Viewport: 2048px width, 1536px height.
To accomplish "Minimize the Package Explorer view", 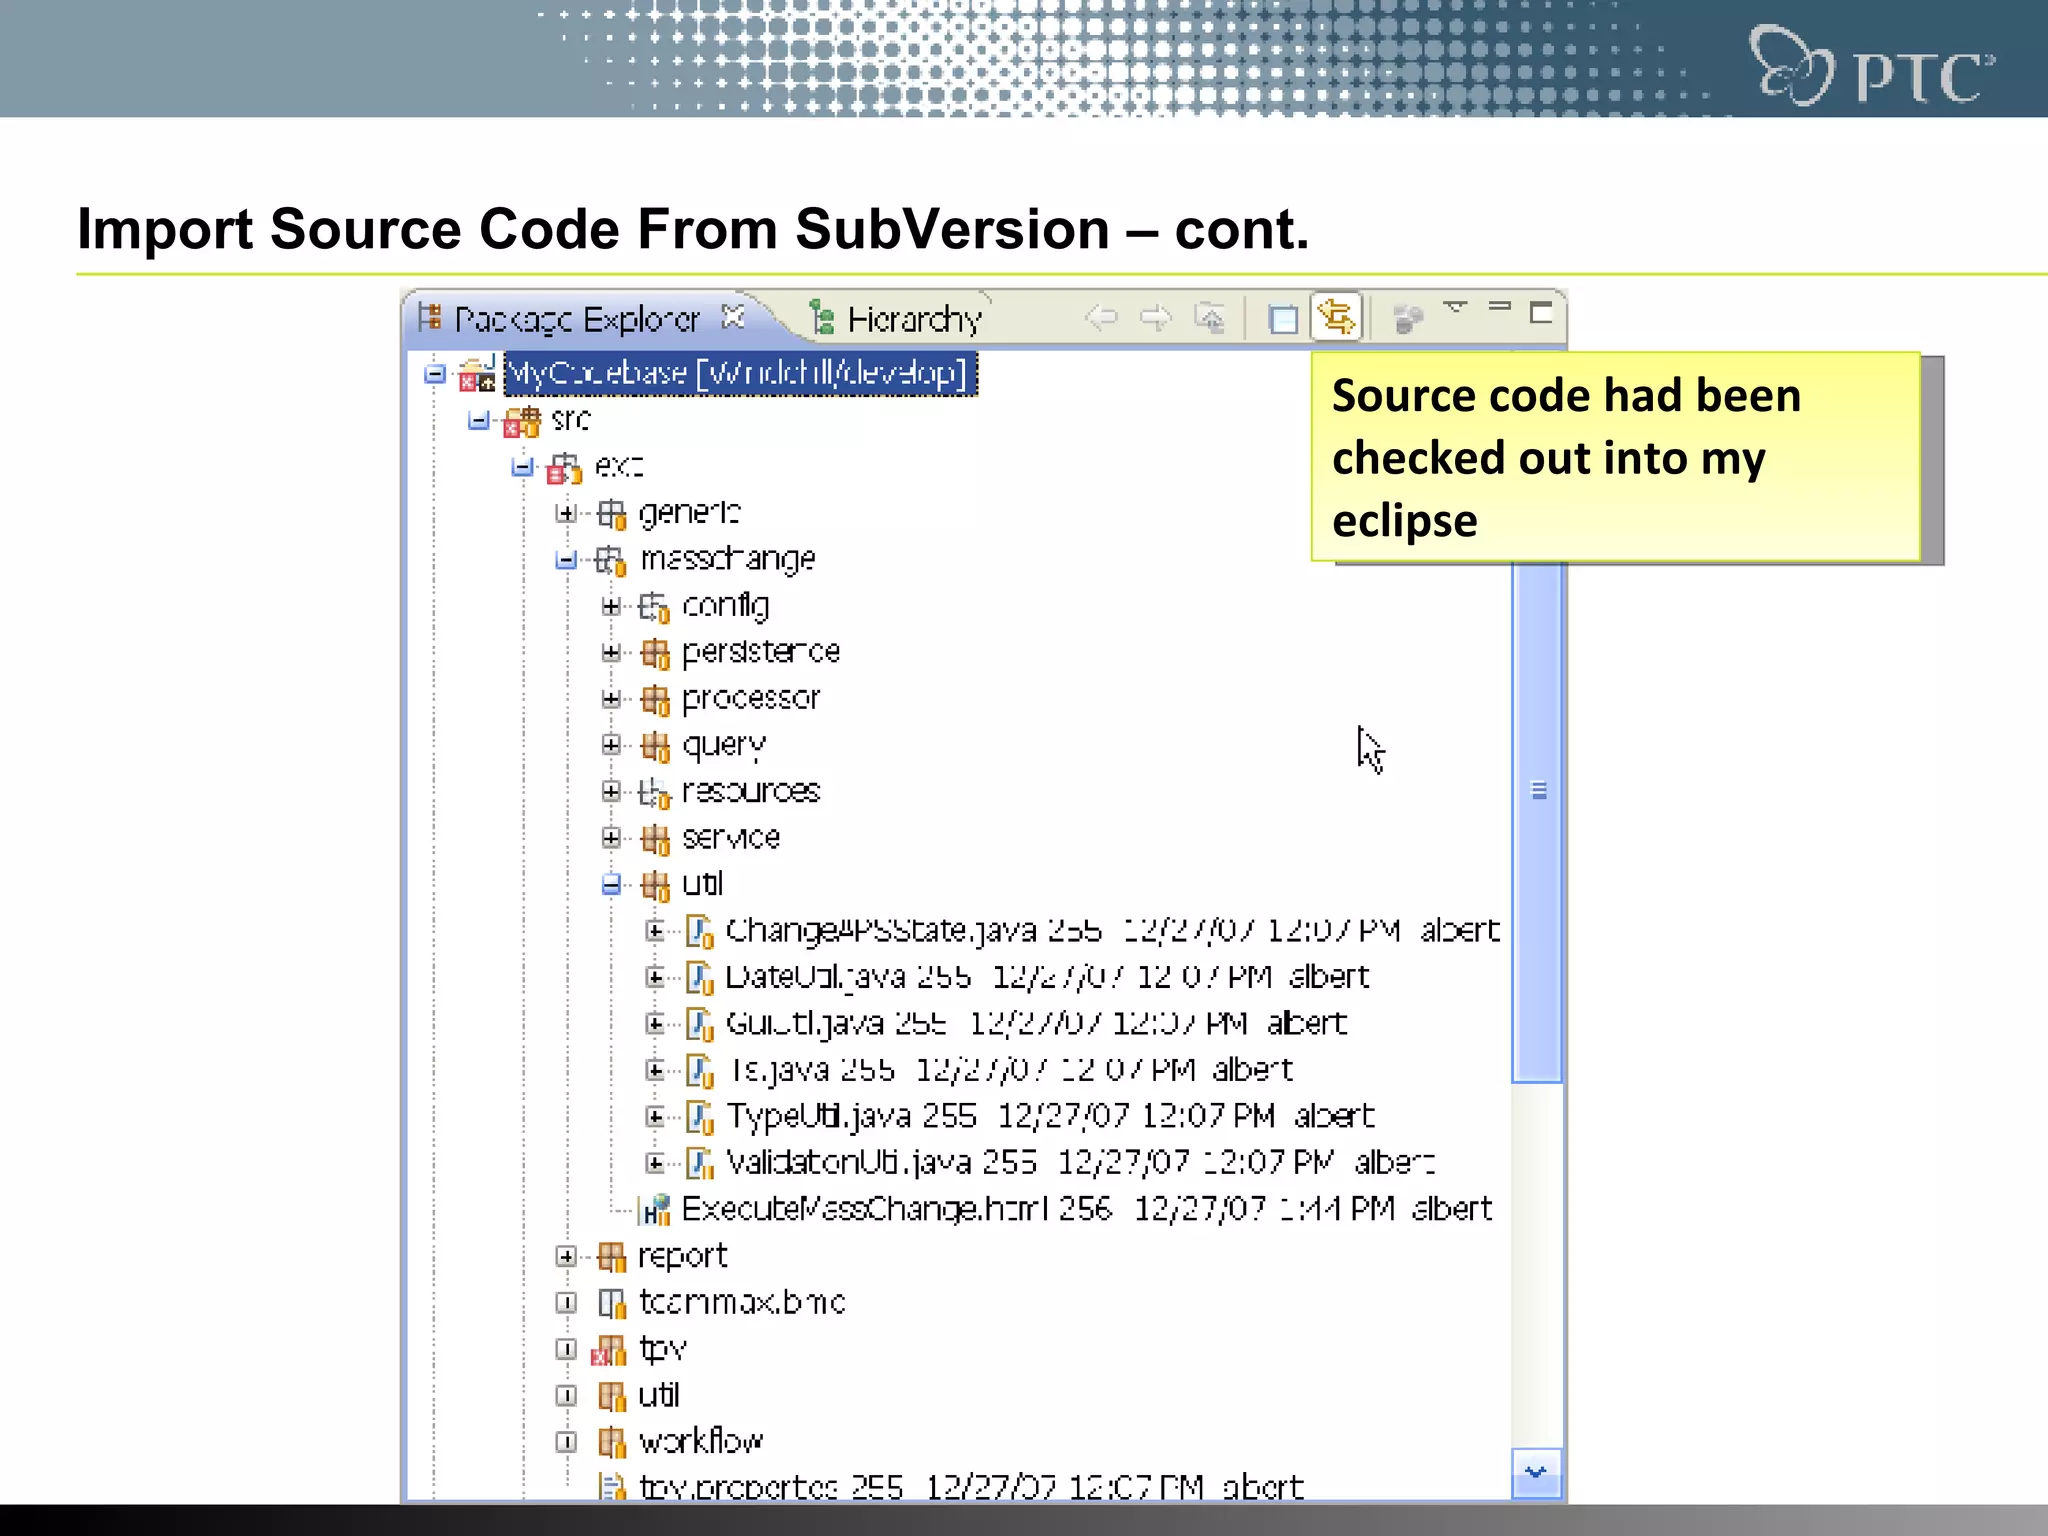I will 1499,306.
